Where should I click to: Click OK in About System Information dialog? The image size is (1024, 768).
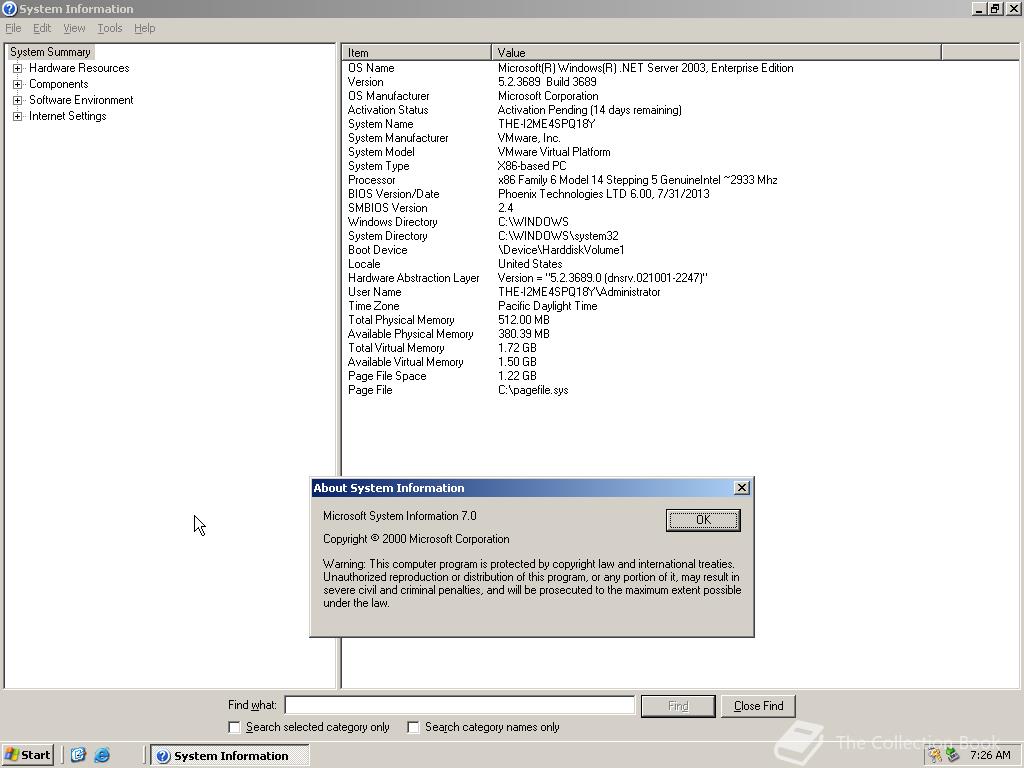pyautogui.click(x=703, y=520)
